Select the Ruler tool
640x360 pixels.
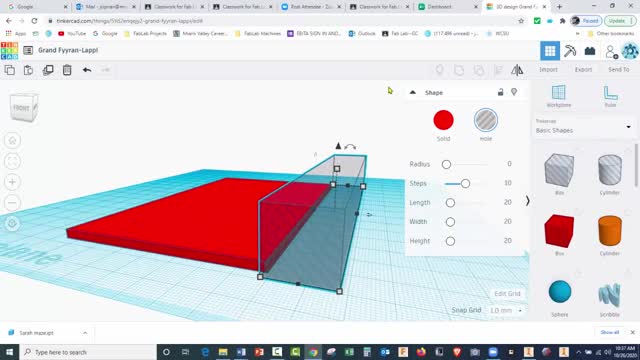611,96
